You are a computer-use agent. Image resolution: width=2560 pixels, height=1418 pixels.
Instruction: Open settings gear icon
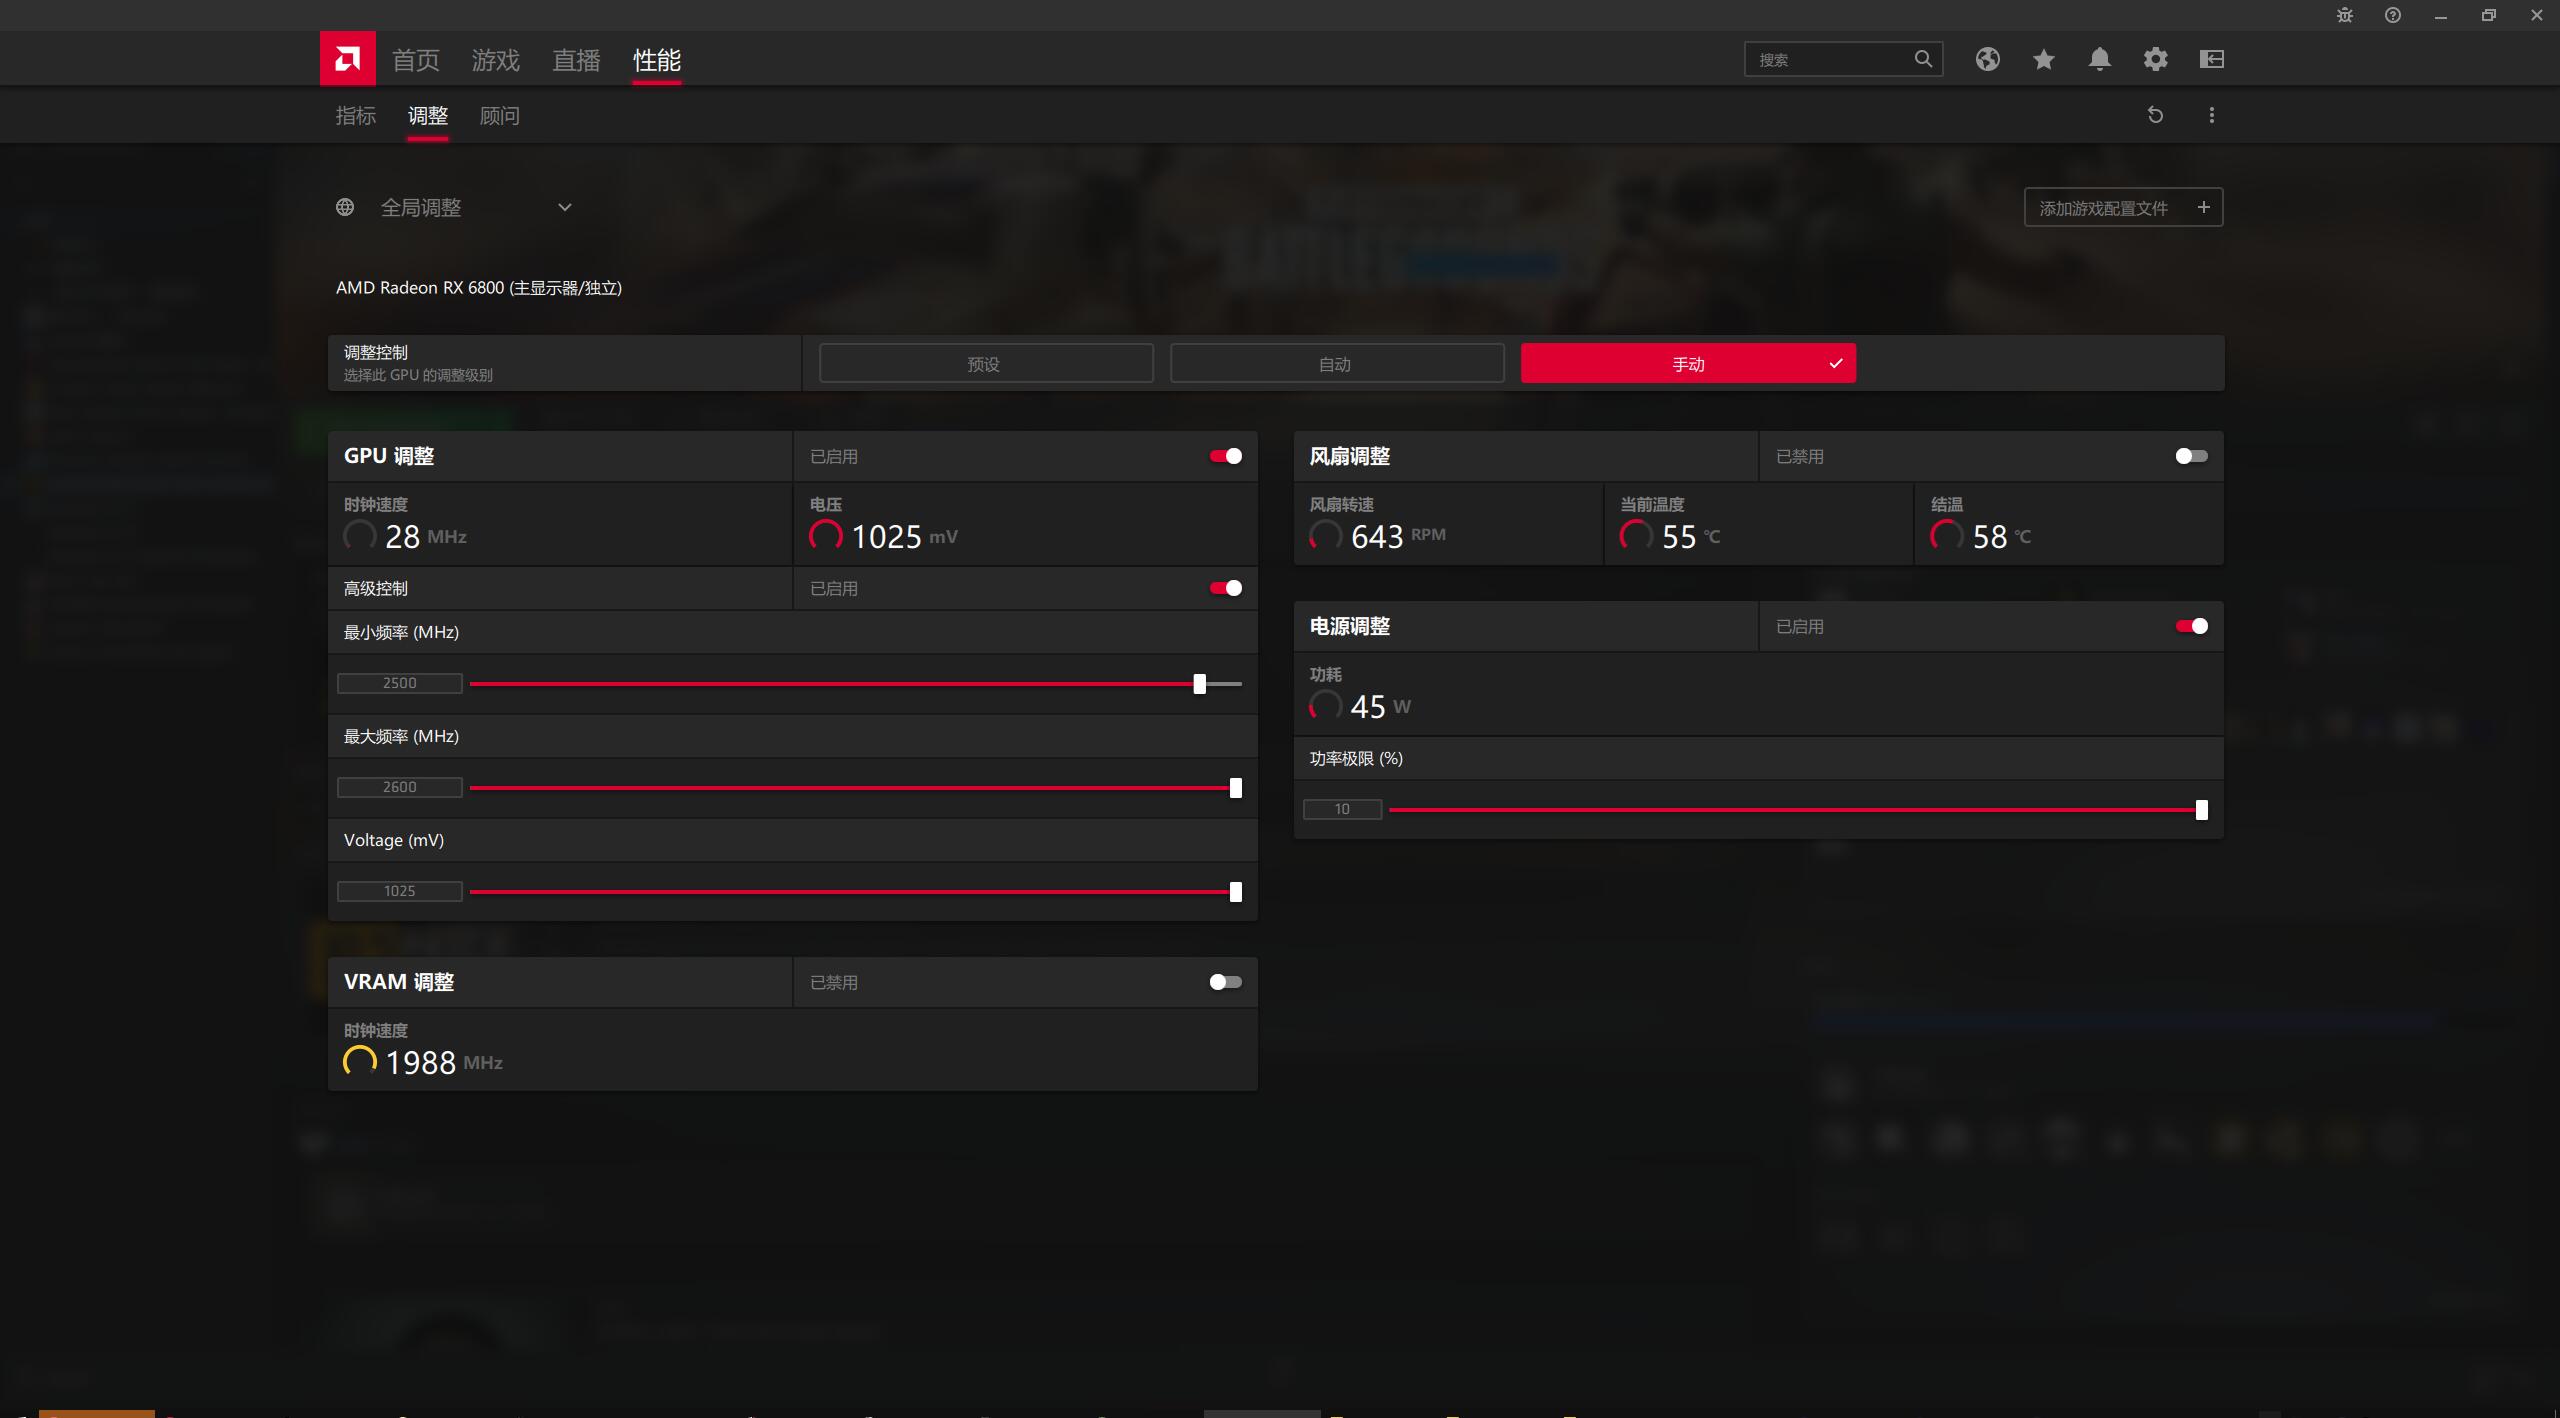(x=2155, y=59)
